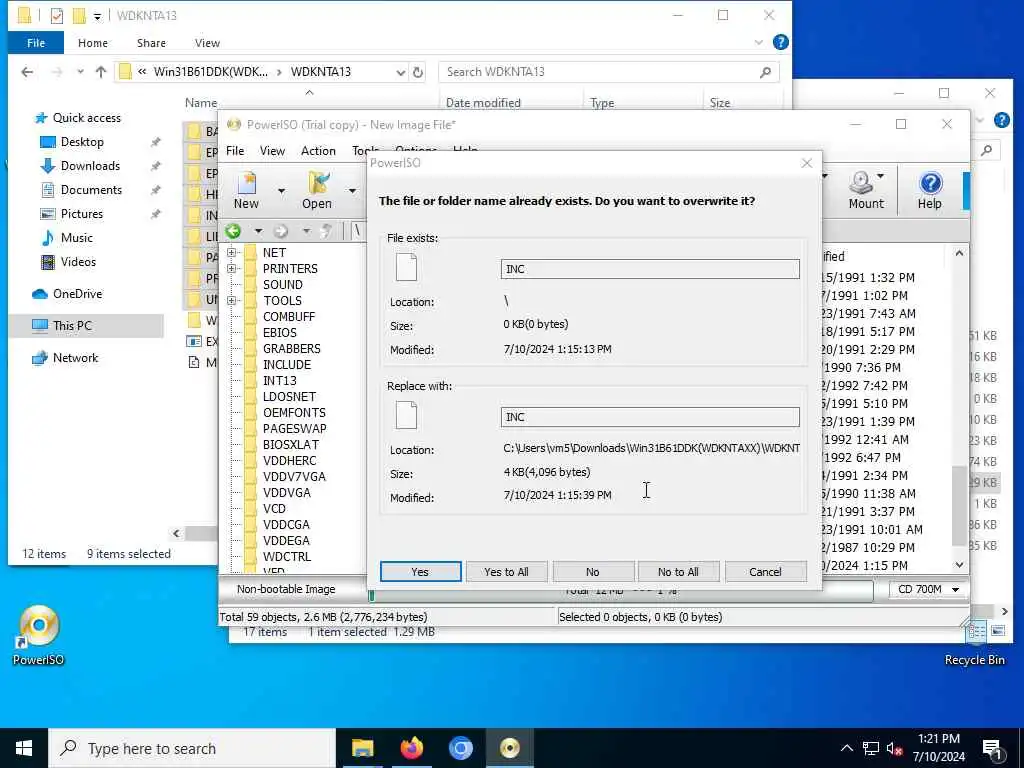The image size is (1024, 768).
Task: Open the Explorer Share ribbon tab
Action: tap(151, 43)
